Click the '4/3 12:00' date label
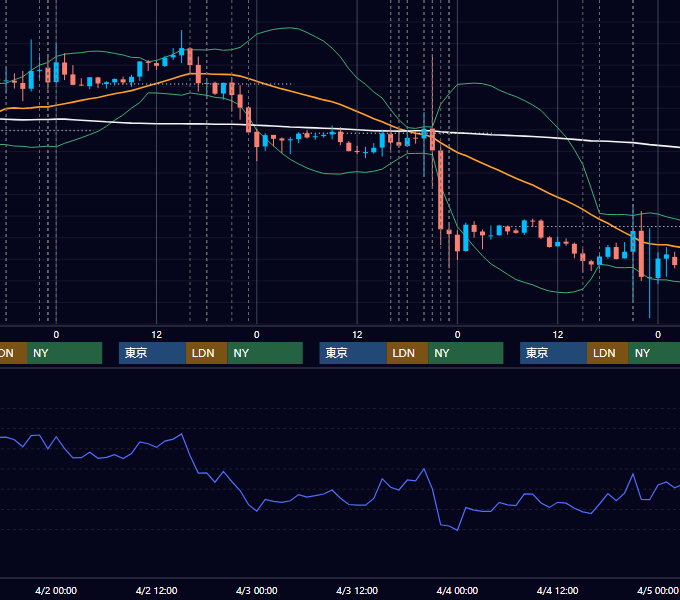 click(357, 590)
